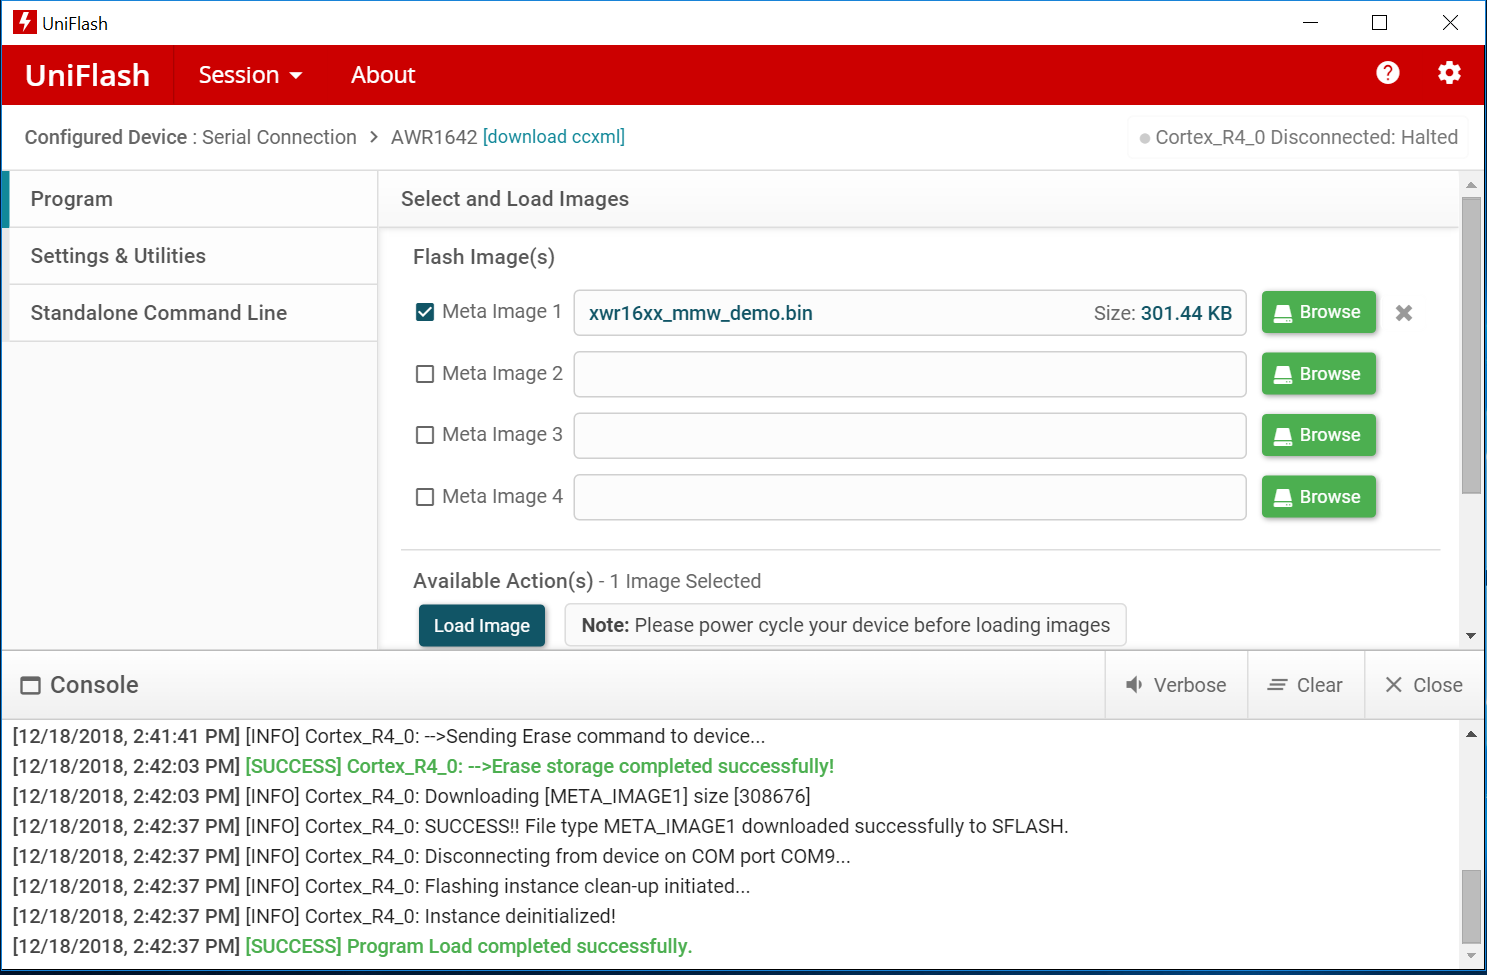
Task: Maximize the UniFlash window
Action: tap(1380, 22)
